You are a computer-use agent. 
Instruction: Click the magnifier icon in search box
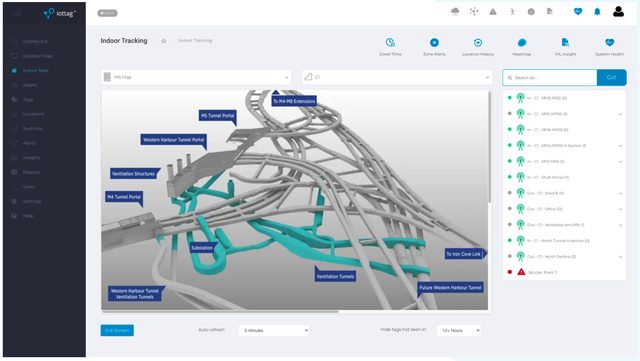click(x=510, y=78)
